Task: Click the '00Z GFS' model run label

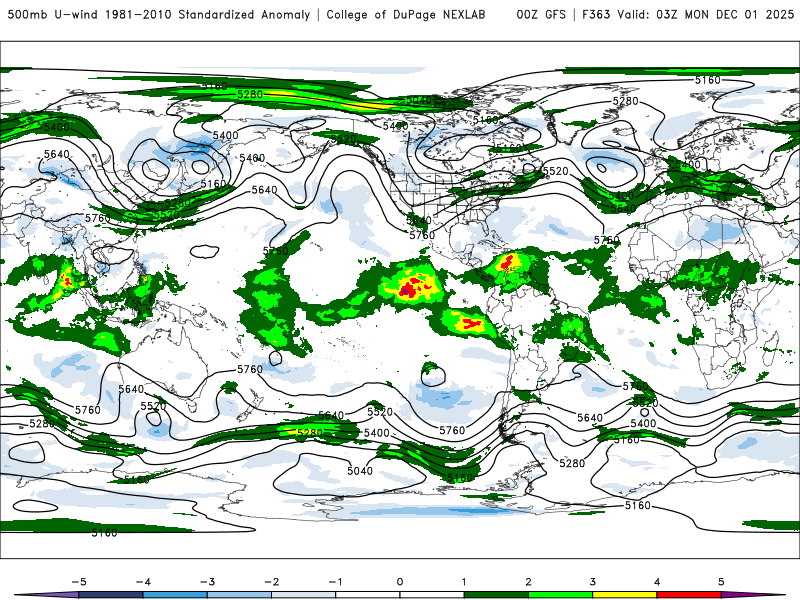Action: tap(541, 15)
